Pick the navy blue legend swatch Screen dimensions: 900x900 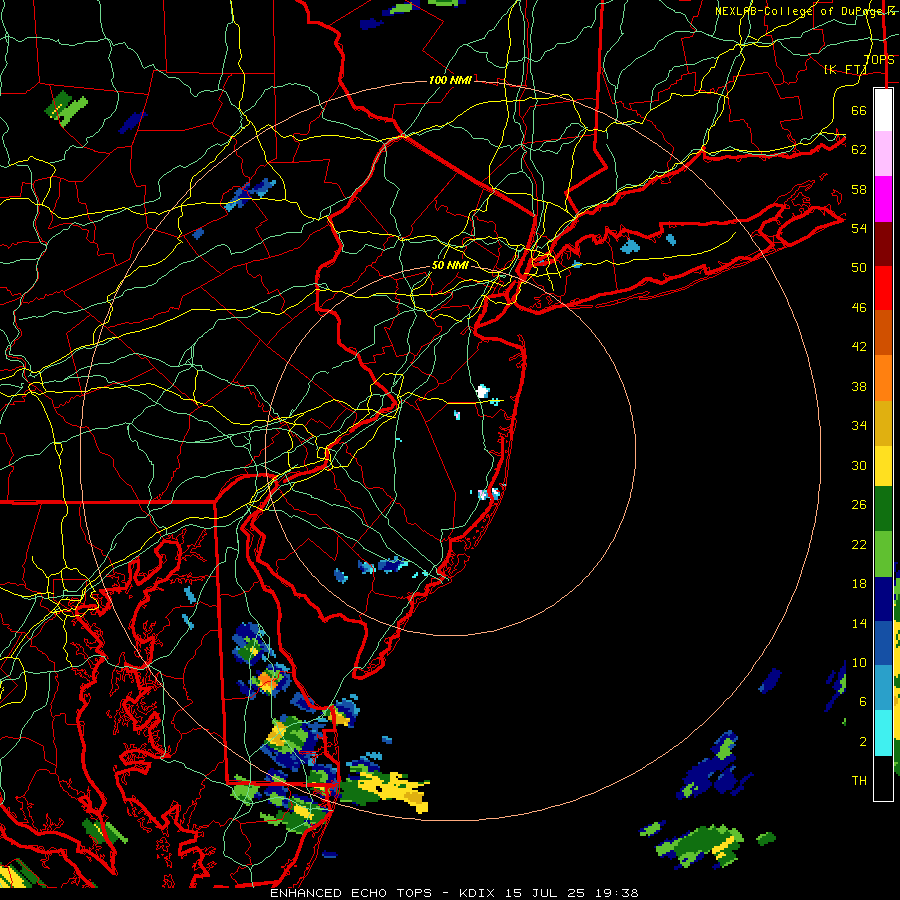(x=883, y=599)
